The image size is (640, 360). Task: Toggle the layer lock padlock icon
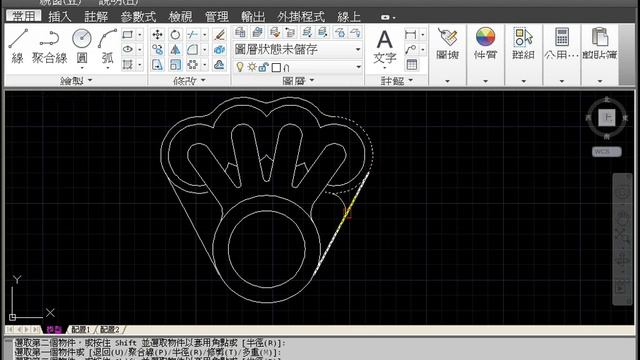[263, 67]
